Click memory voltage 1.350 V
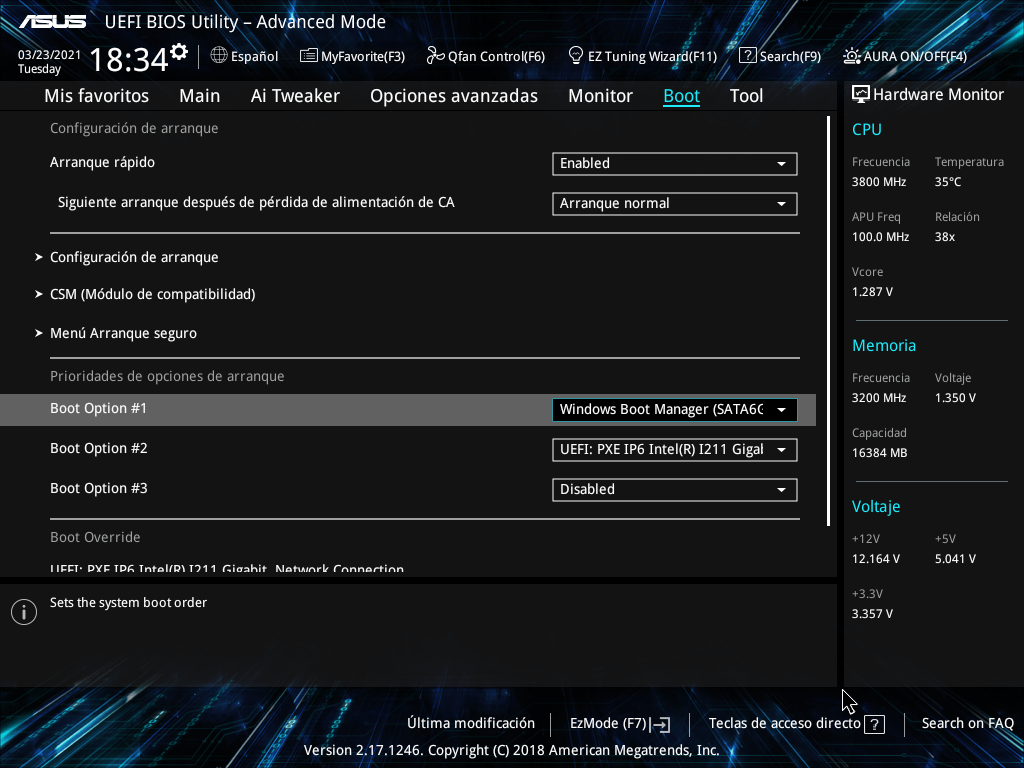The image size is (1024, 768). click(x=955, y=398)
